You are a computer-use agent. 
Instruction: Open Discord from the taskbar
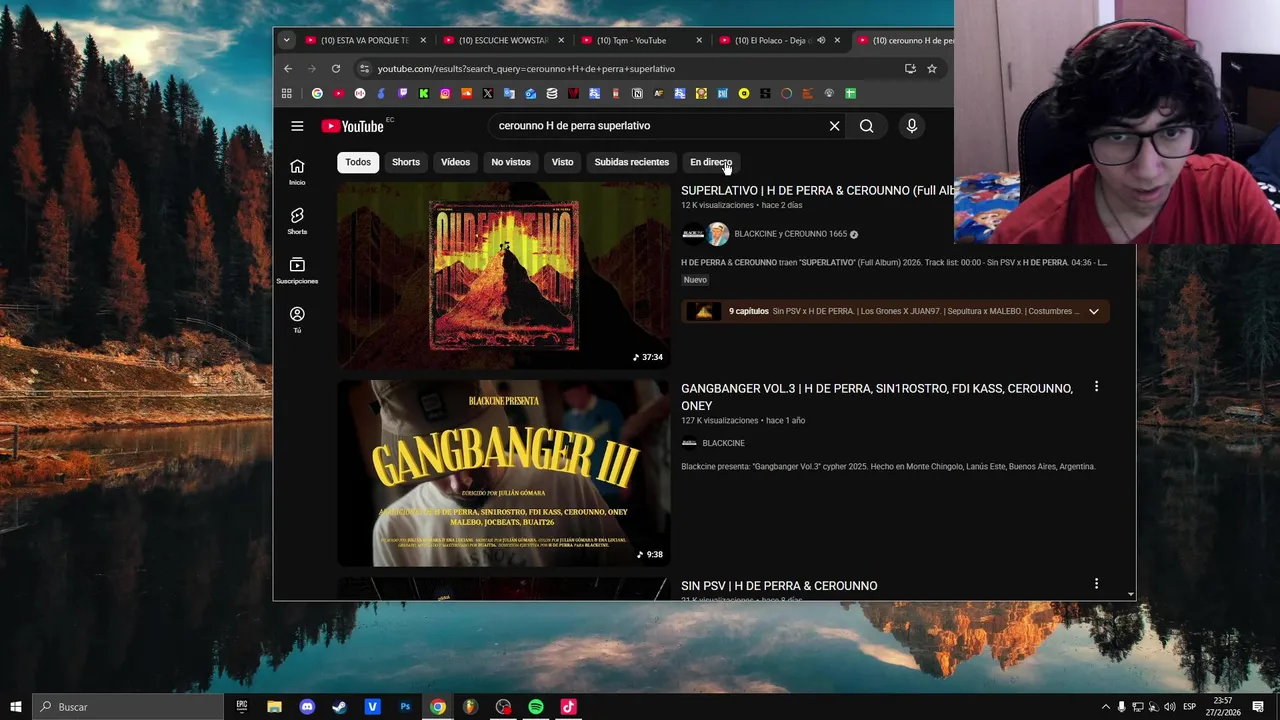tap(307, 707)
